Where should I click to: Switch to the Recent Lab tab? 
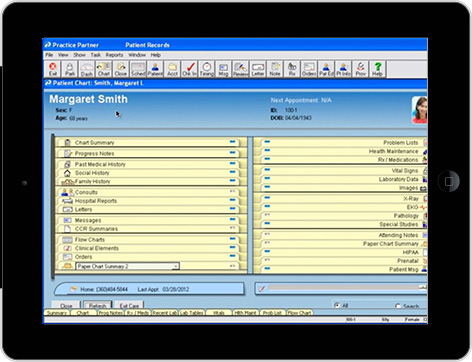pyautogui.click(x=165, y=313)
